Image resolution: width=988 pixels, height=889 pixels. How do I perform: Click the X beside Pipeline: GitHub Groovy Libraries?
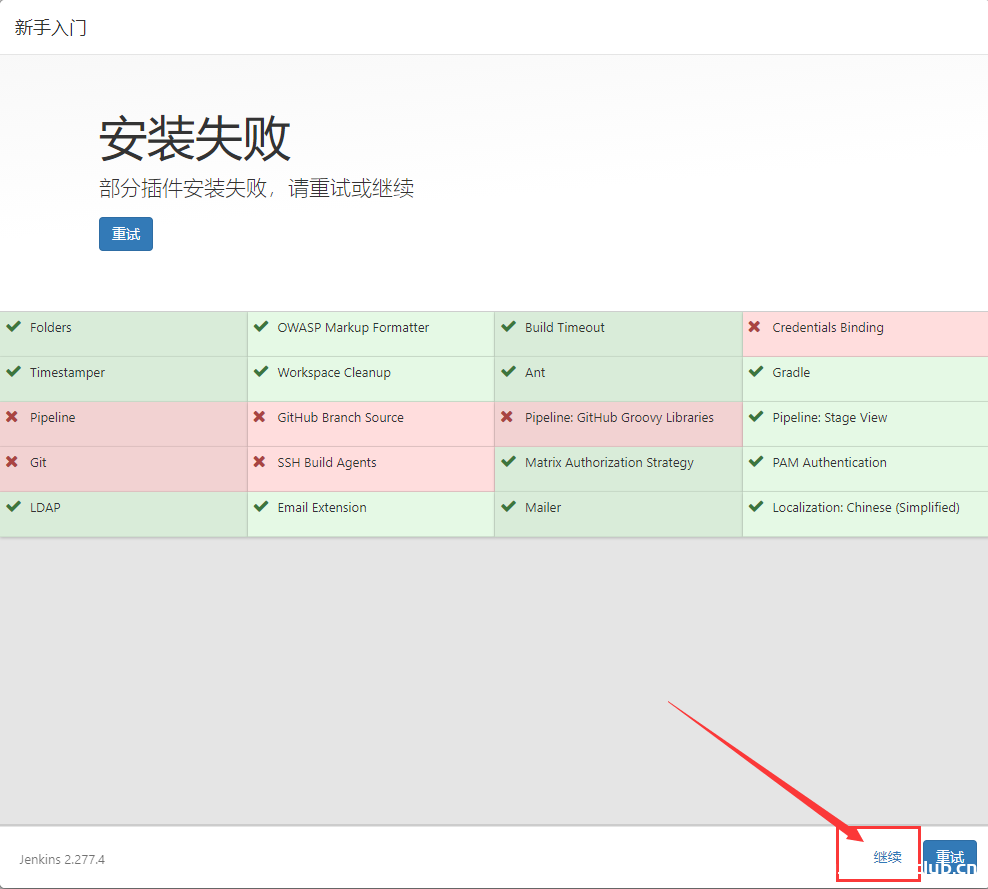point(508,417)
